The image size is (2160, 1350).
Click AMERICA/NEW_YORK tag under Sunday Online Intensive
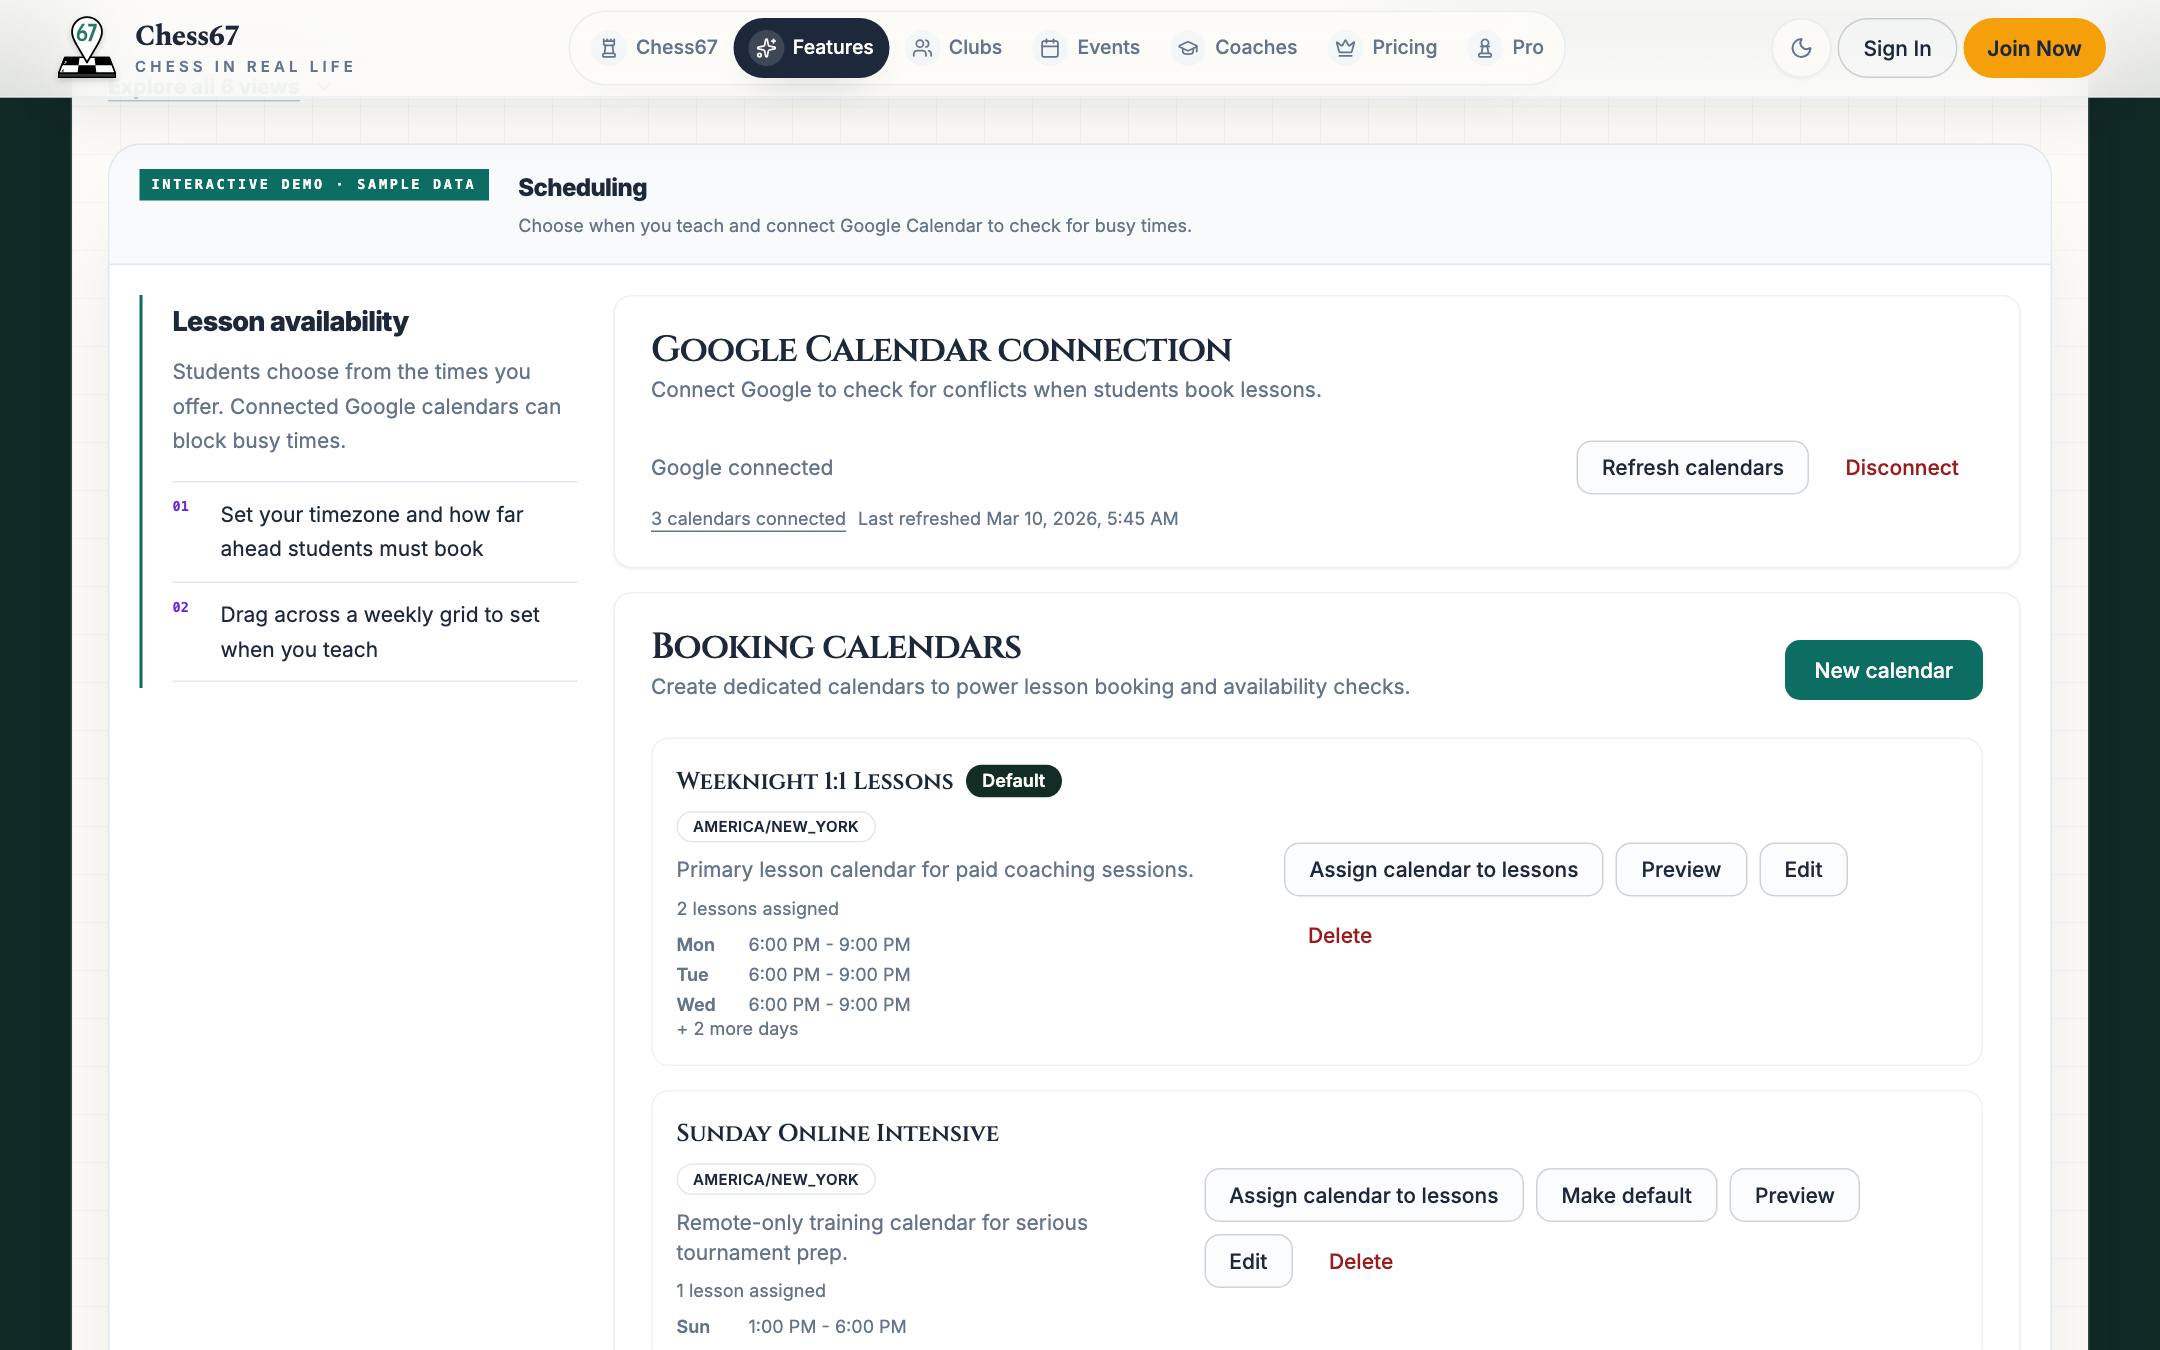775,1179
